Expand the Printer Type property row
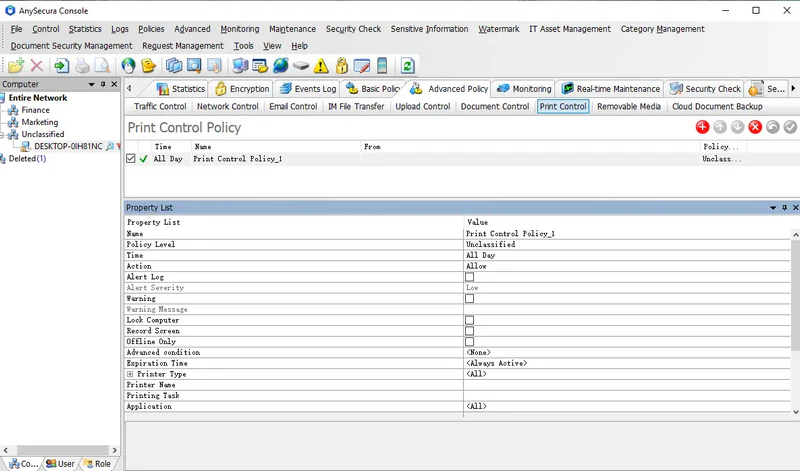The width and height of the screenshot is (800, 471). click(130, 374)
